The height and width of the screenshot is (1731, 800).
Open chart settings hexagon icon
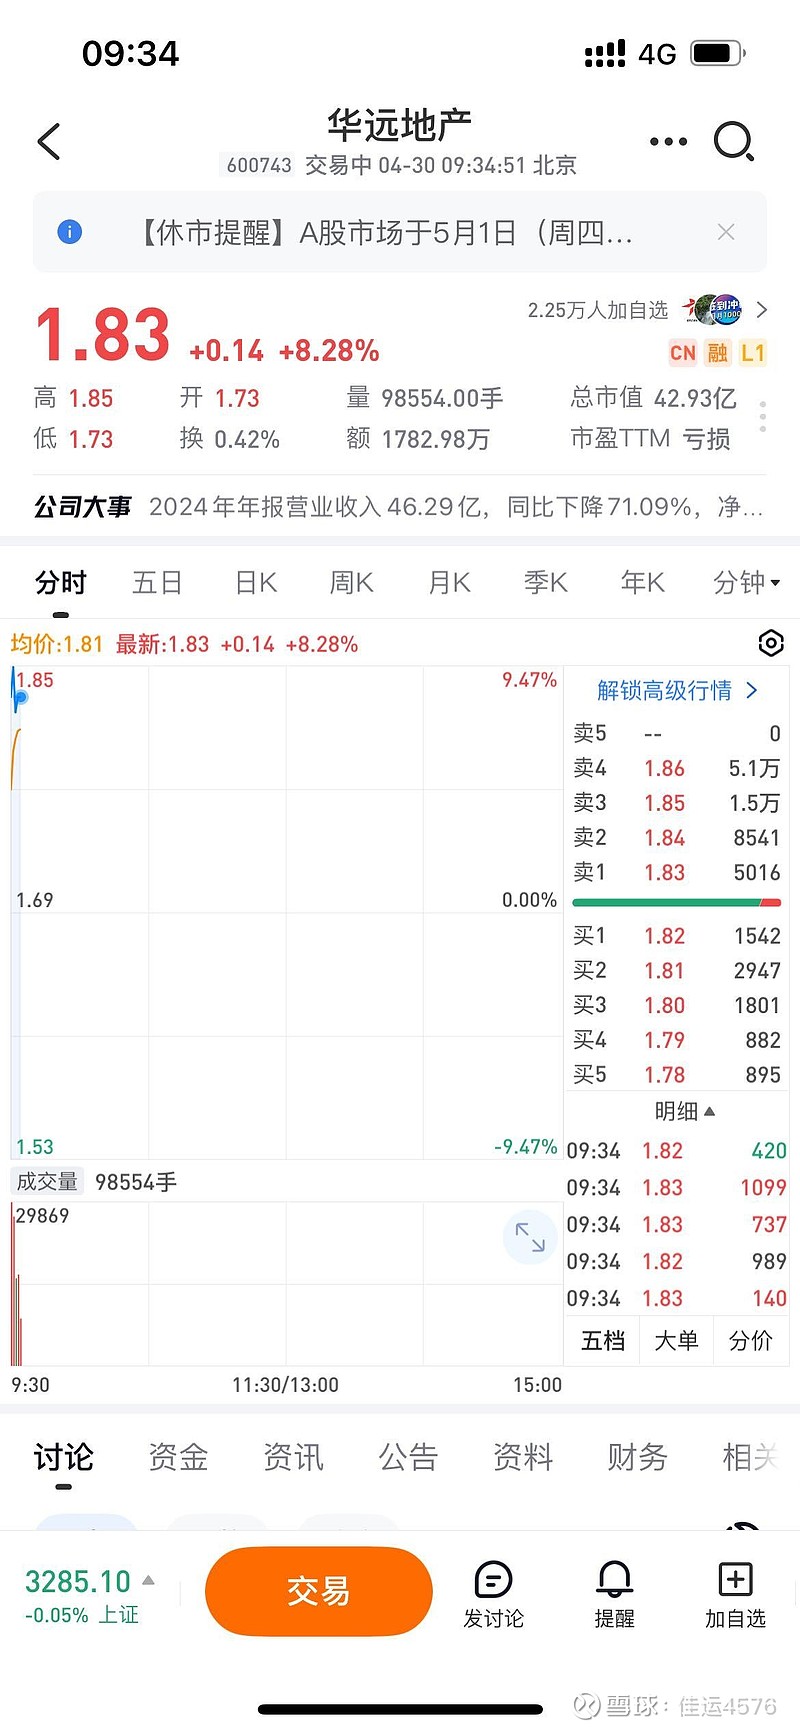pos(771,643)
